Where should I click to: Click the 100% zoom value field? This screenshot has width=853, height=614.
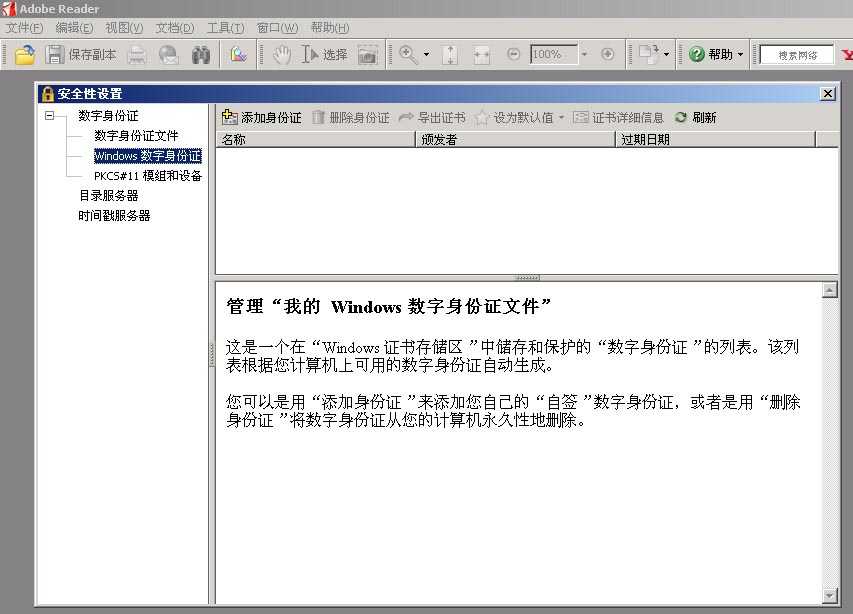point(553,54)
